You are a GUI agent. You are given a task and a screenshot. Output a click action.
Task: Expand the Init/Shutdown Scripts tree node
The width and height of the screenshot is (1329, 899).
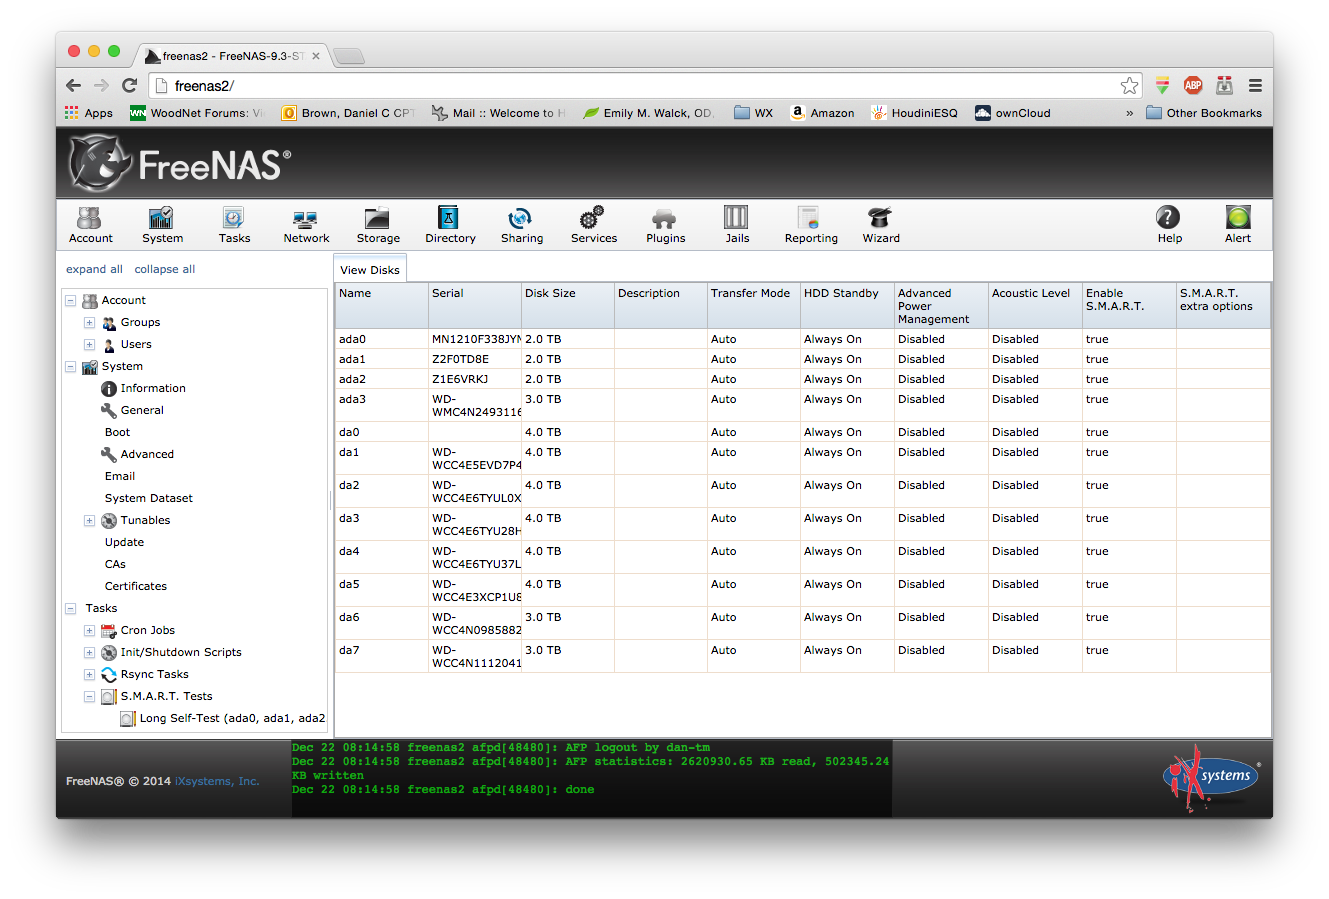click(89, 653)
